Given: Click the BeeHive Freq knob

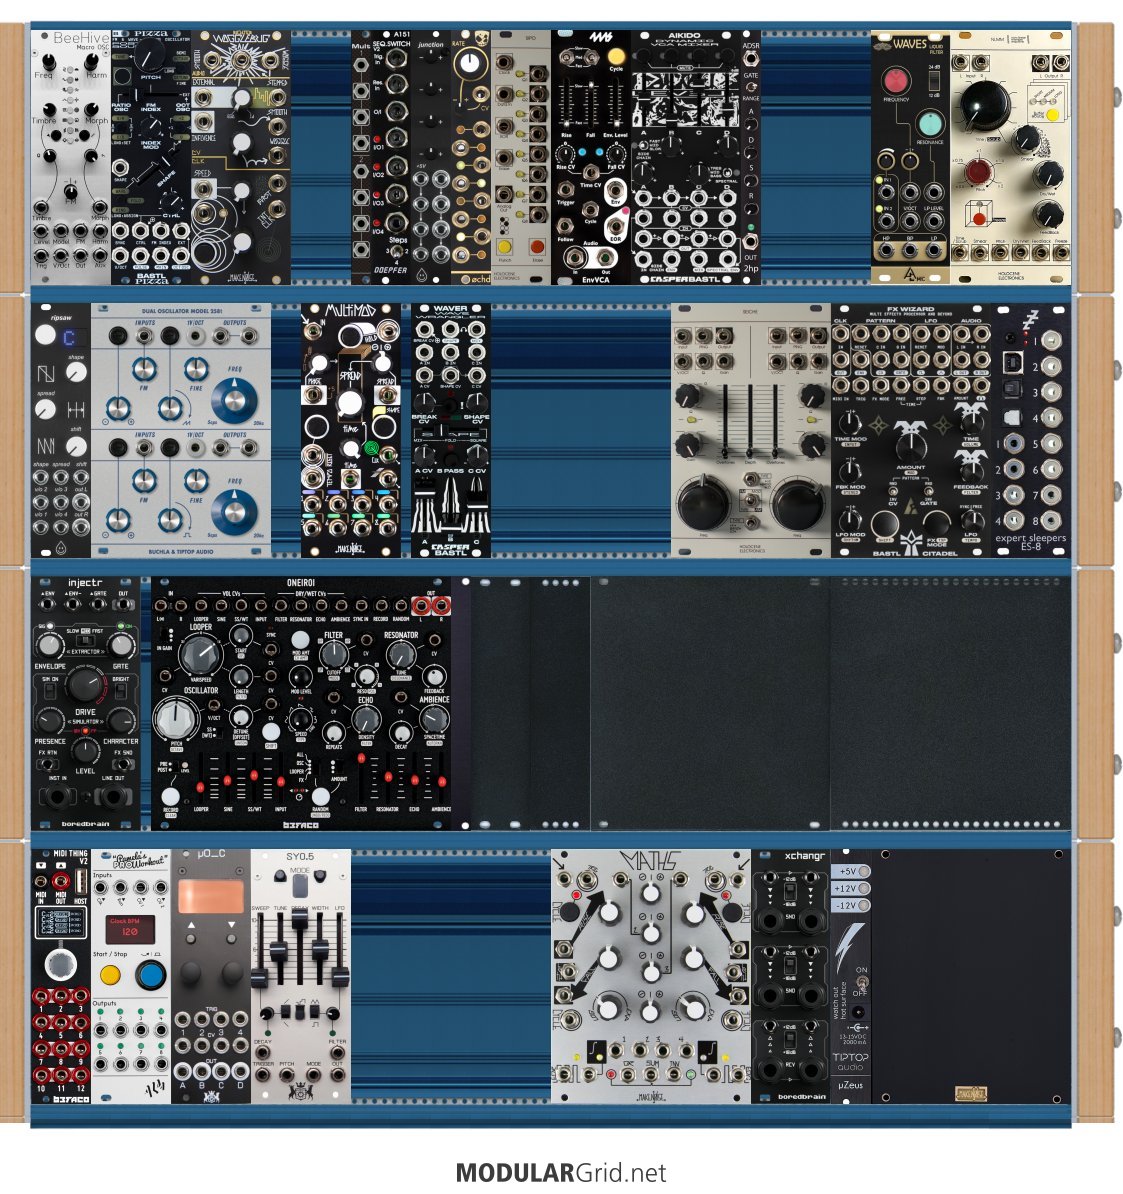Looking at the screenshot, I should click(x=49, y=64).
